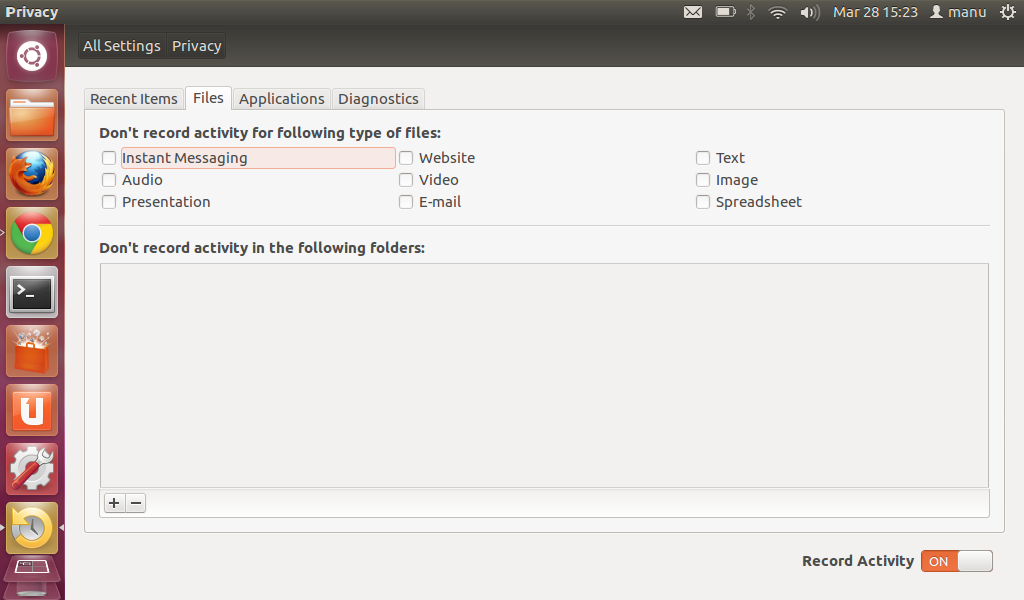Launch Google Chrome from the dock
Image resolution: width=1024 pixels, height=600 pixels.
32,234
